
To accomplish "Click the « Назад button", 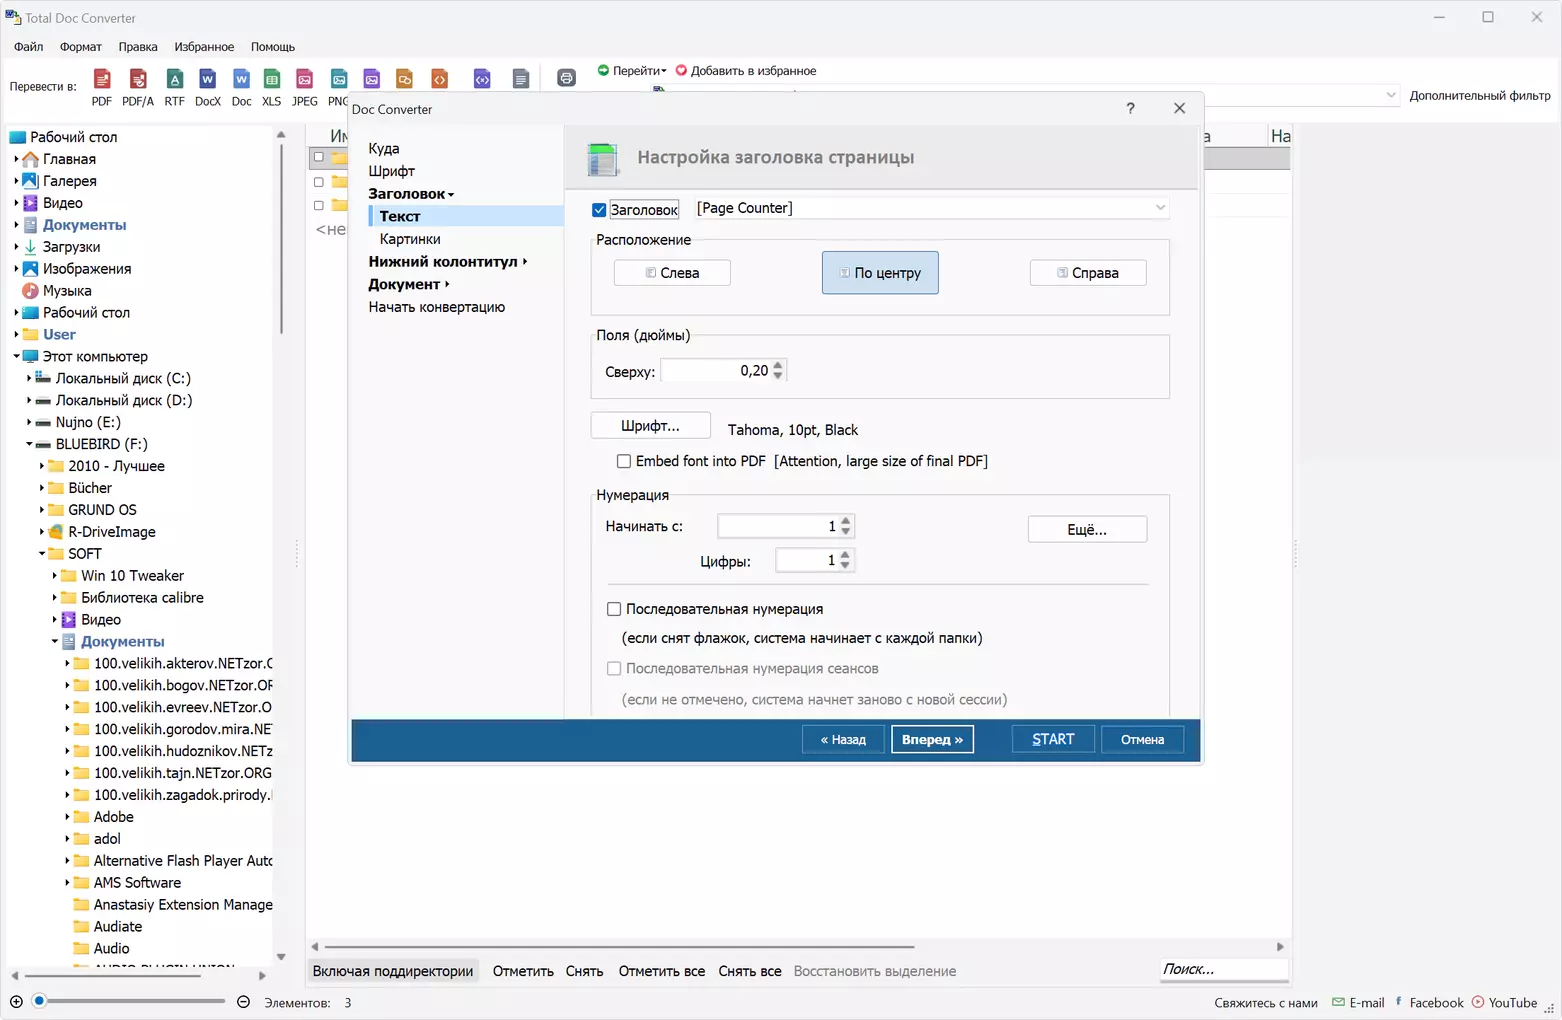I will coord(843,739).
